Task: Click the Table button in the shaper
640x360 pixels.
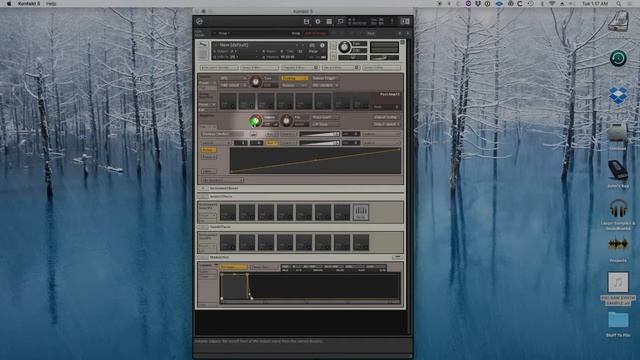Action: pos(209,157)
